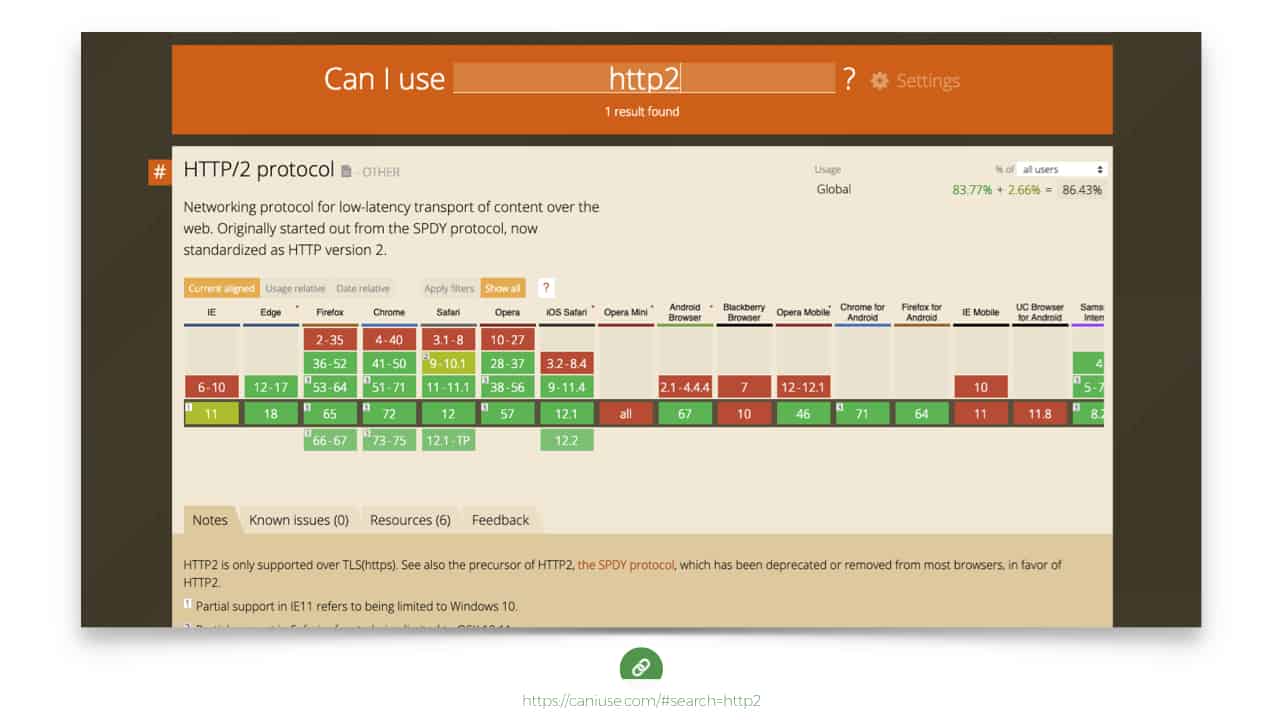
Task: Click the spec document icon beside HTTP/2 protocol
Action: tap(347, 172)
